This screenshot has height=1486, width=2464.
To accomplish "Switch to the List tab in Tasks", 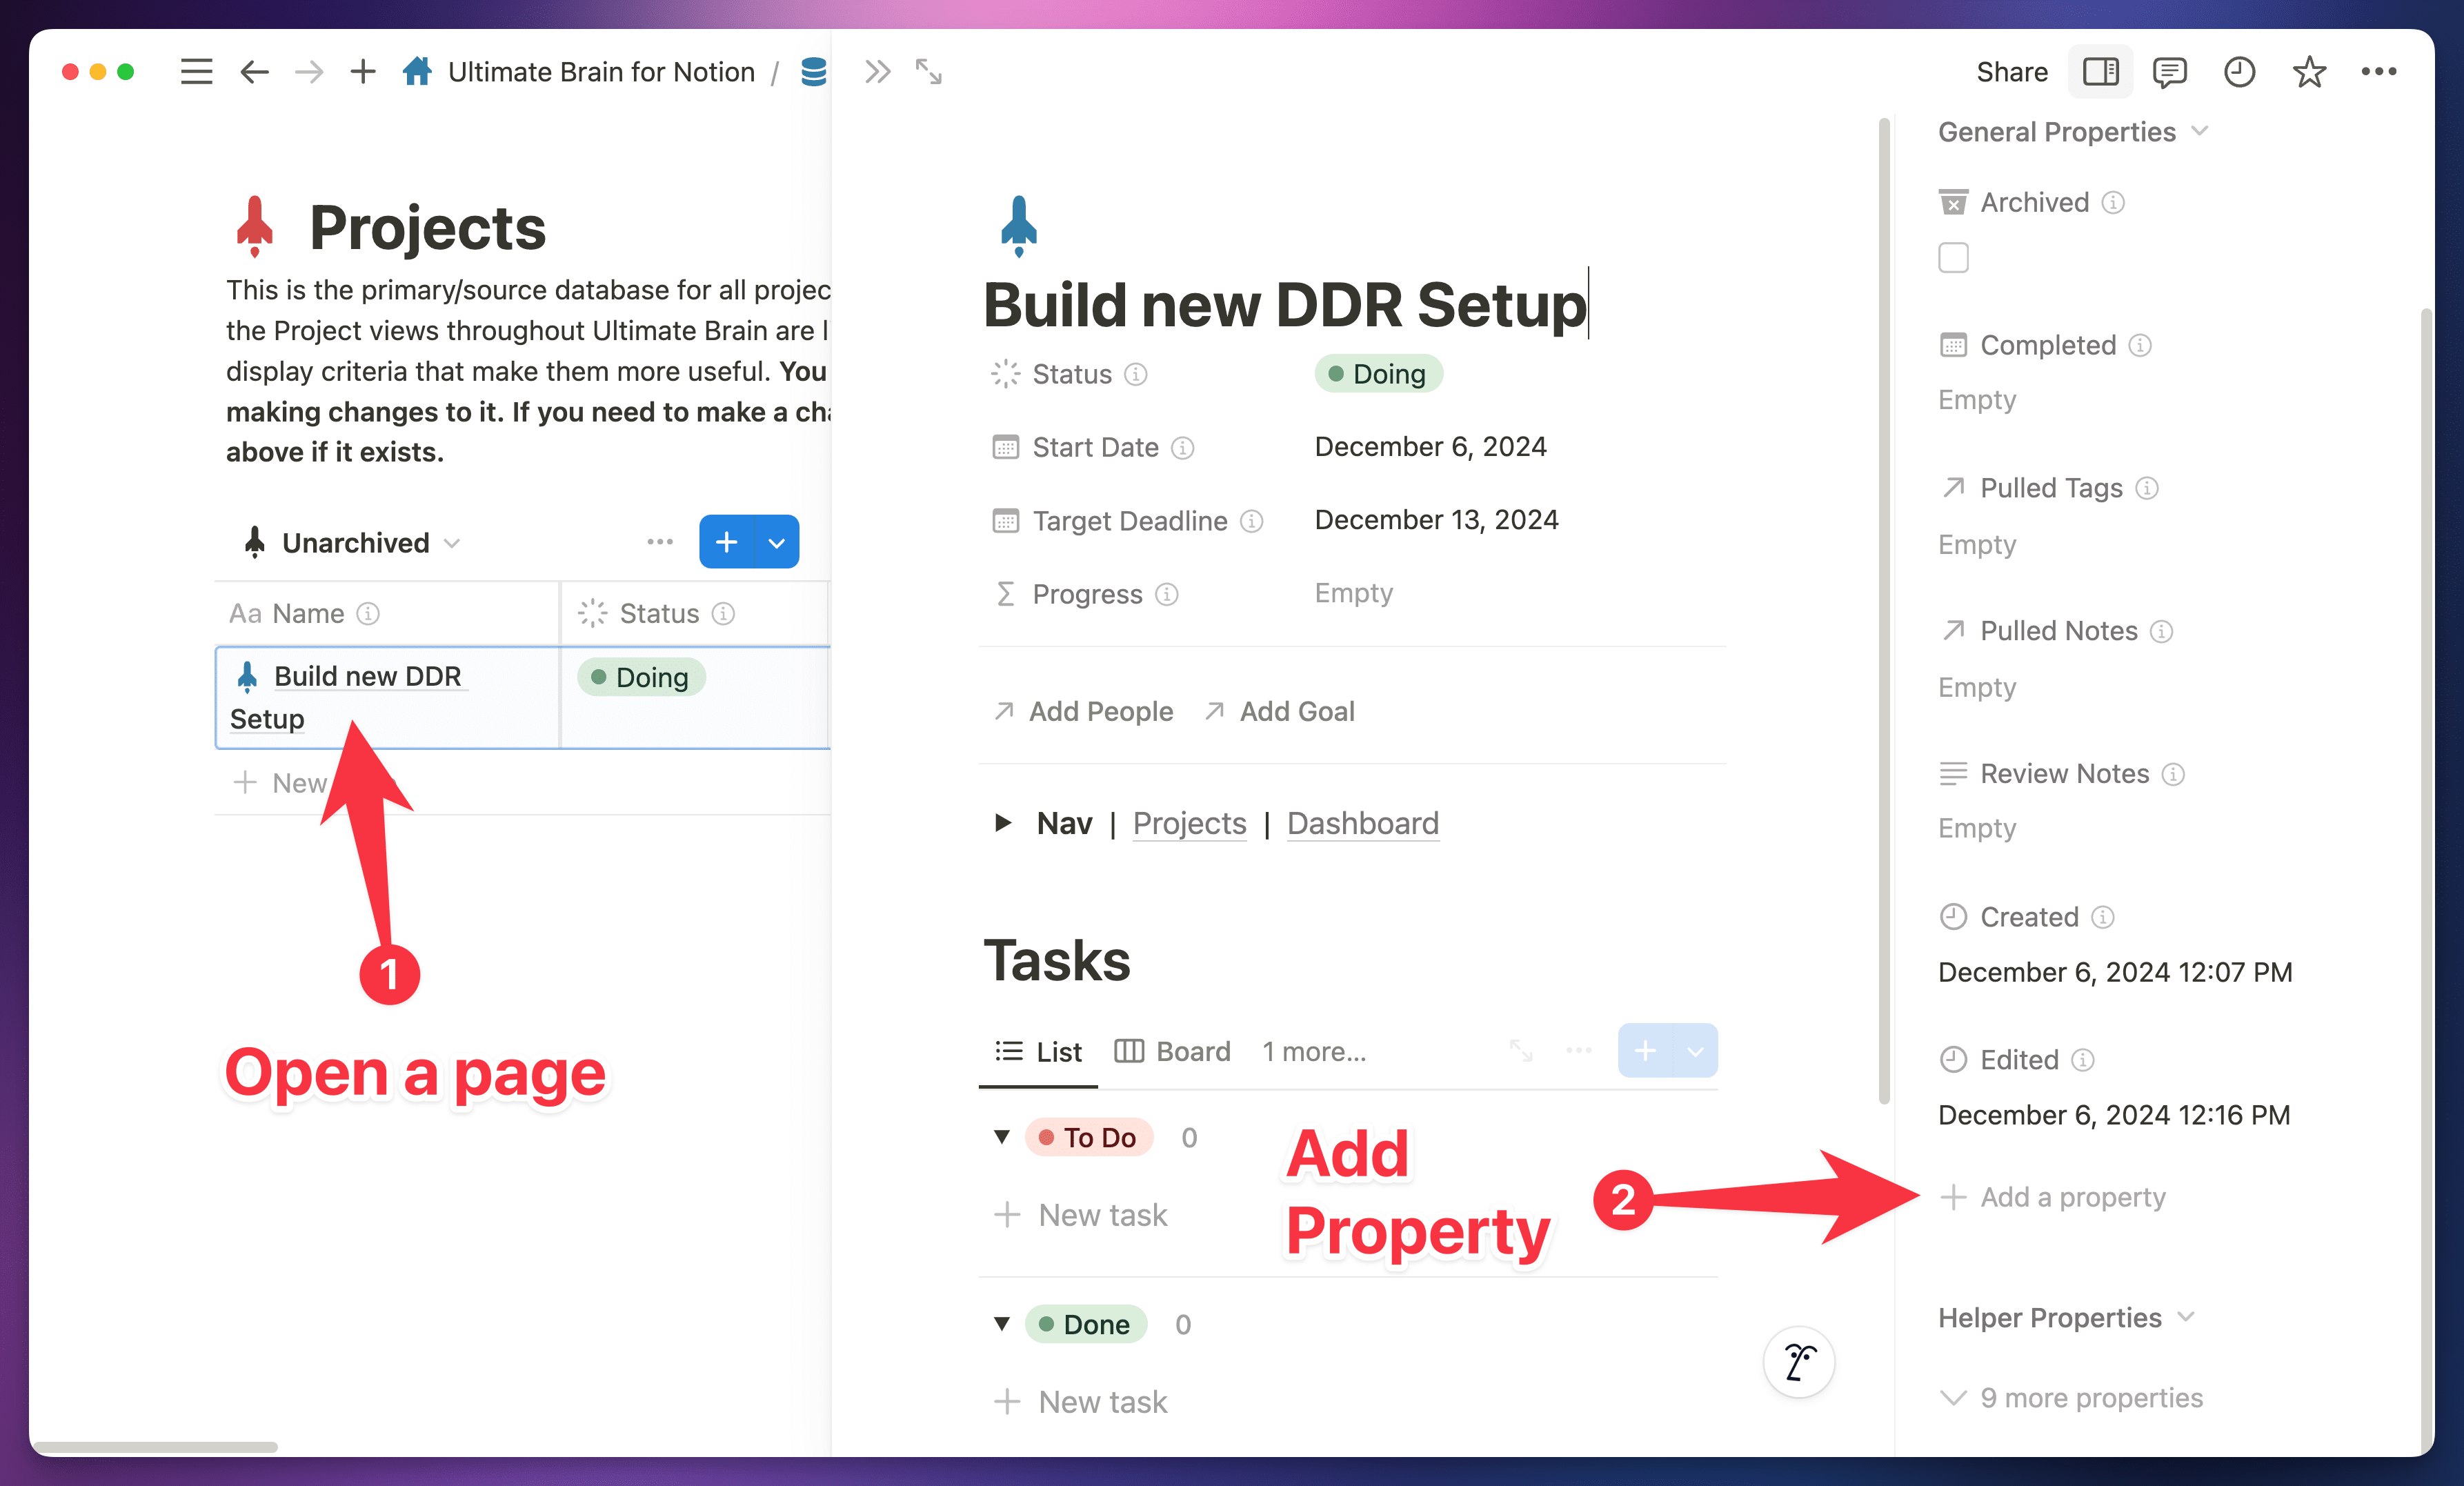I will pyautogui.click(x=1038, y=1051).
